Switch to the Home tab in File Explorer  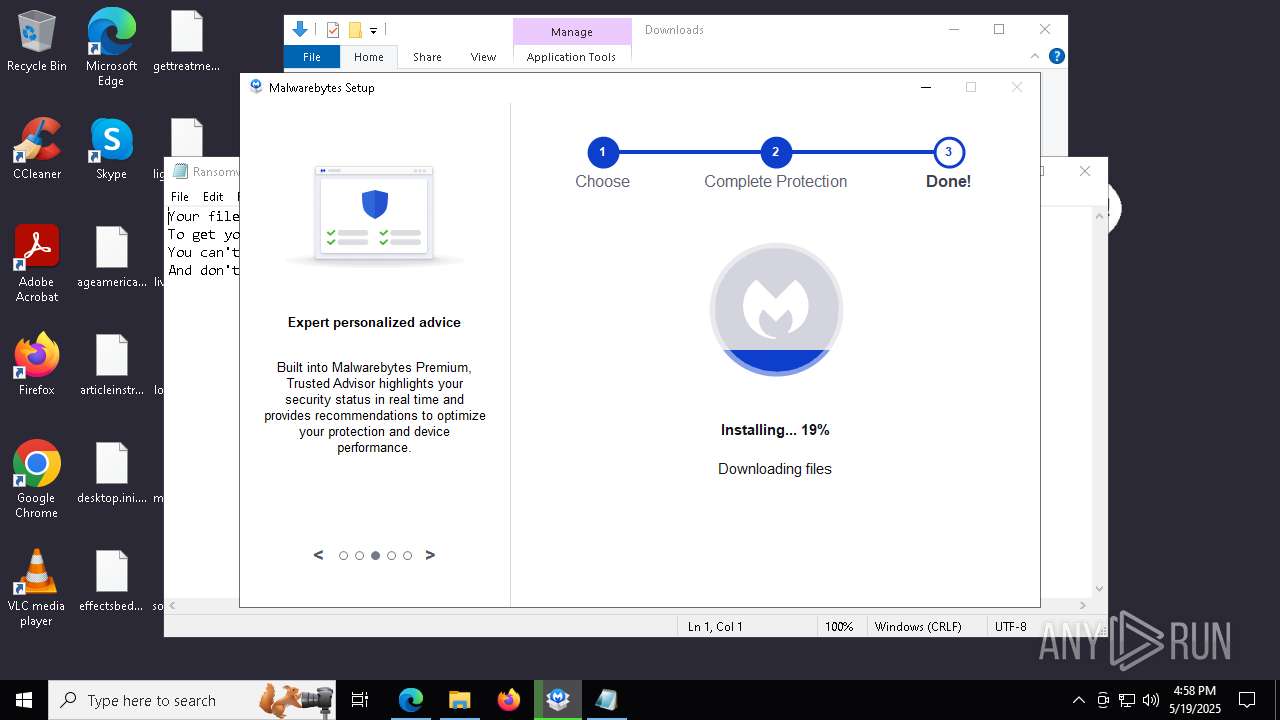pos(368,57)
